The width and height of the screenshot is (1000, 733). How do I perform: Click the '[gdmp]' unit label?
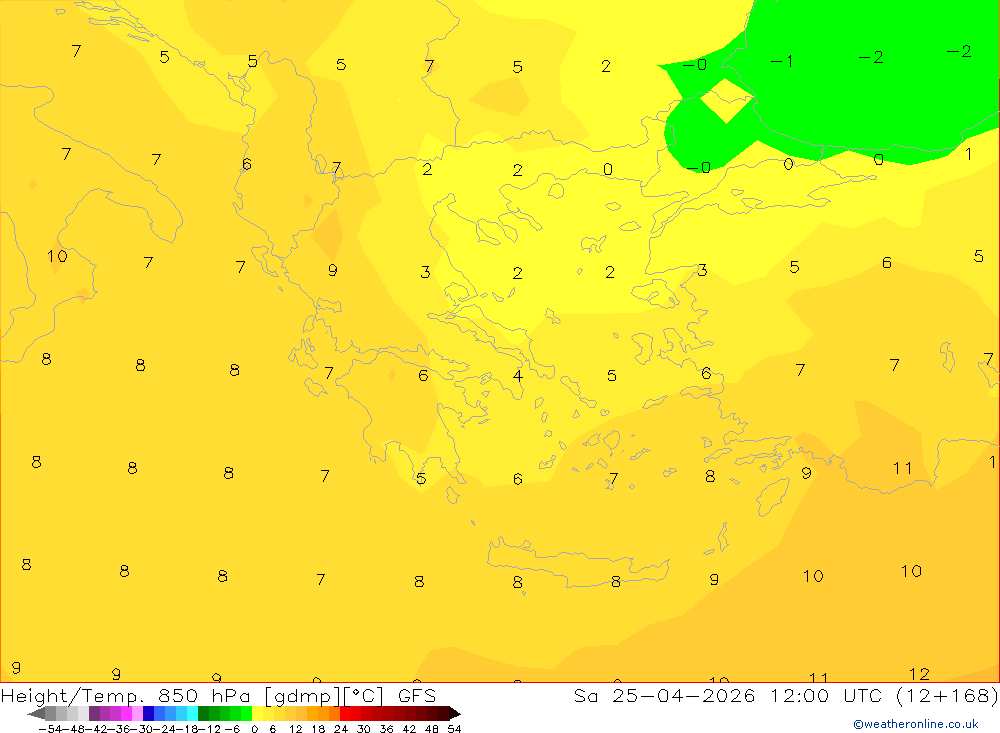[x=303, y=696]
